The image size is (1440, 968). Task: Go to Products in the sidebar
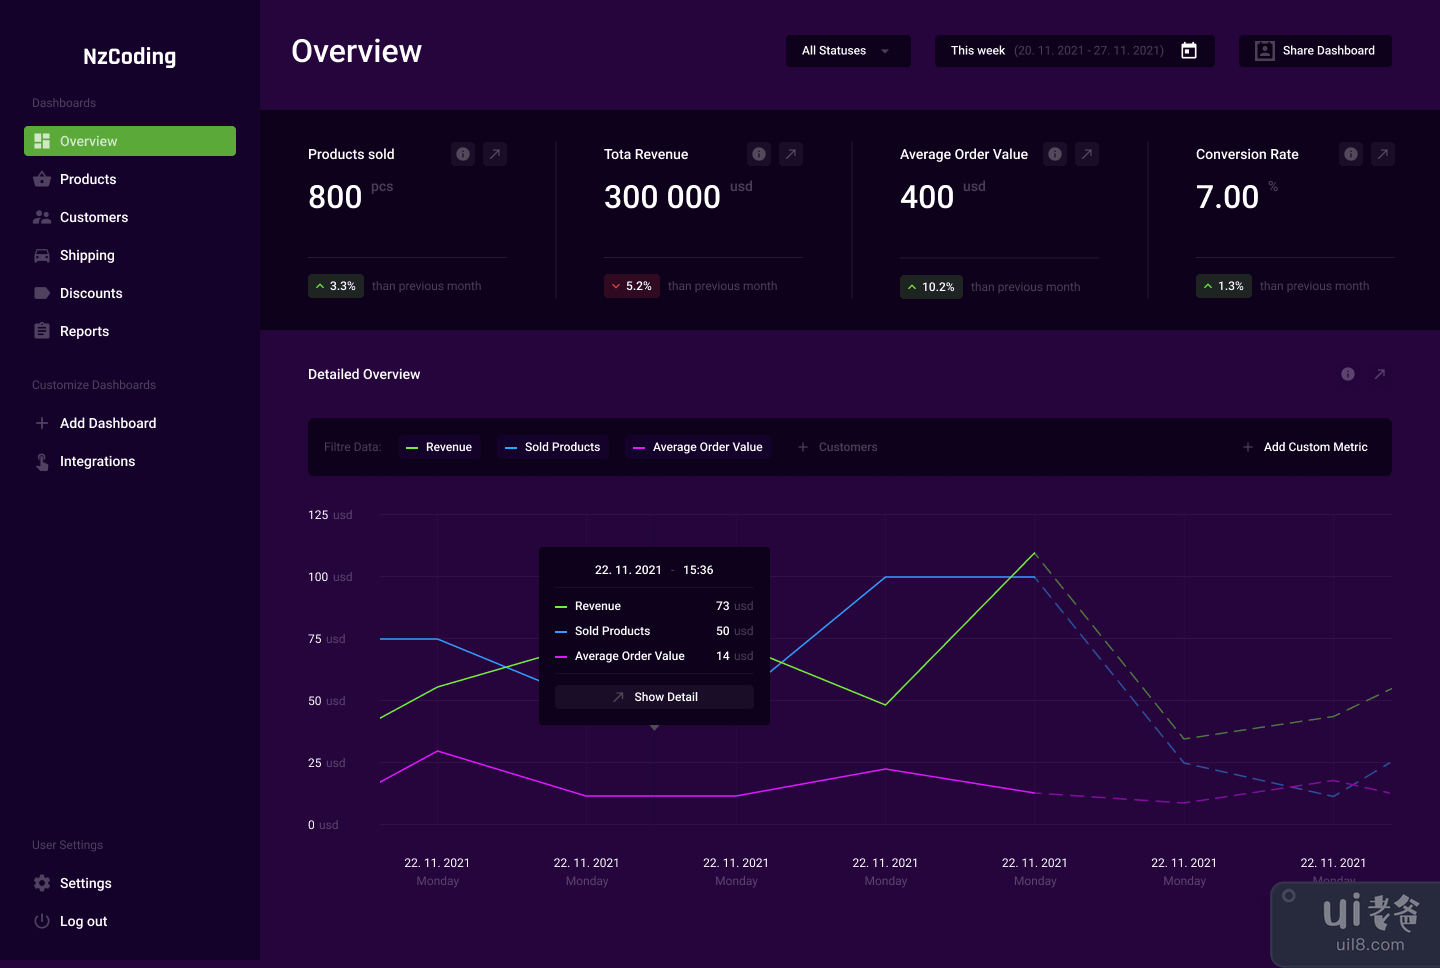pyautogui.click(x=88, y=179)
